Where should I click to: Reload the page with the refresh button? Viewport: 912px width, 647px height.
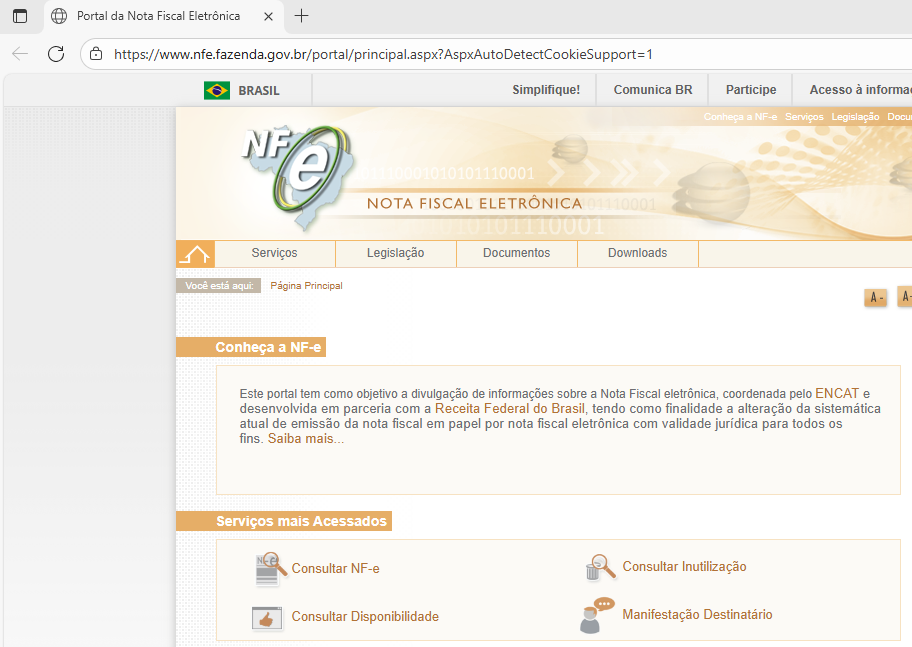pos(56,54)
